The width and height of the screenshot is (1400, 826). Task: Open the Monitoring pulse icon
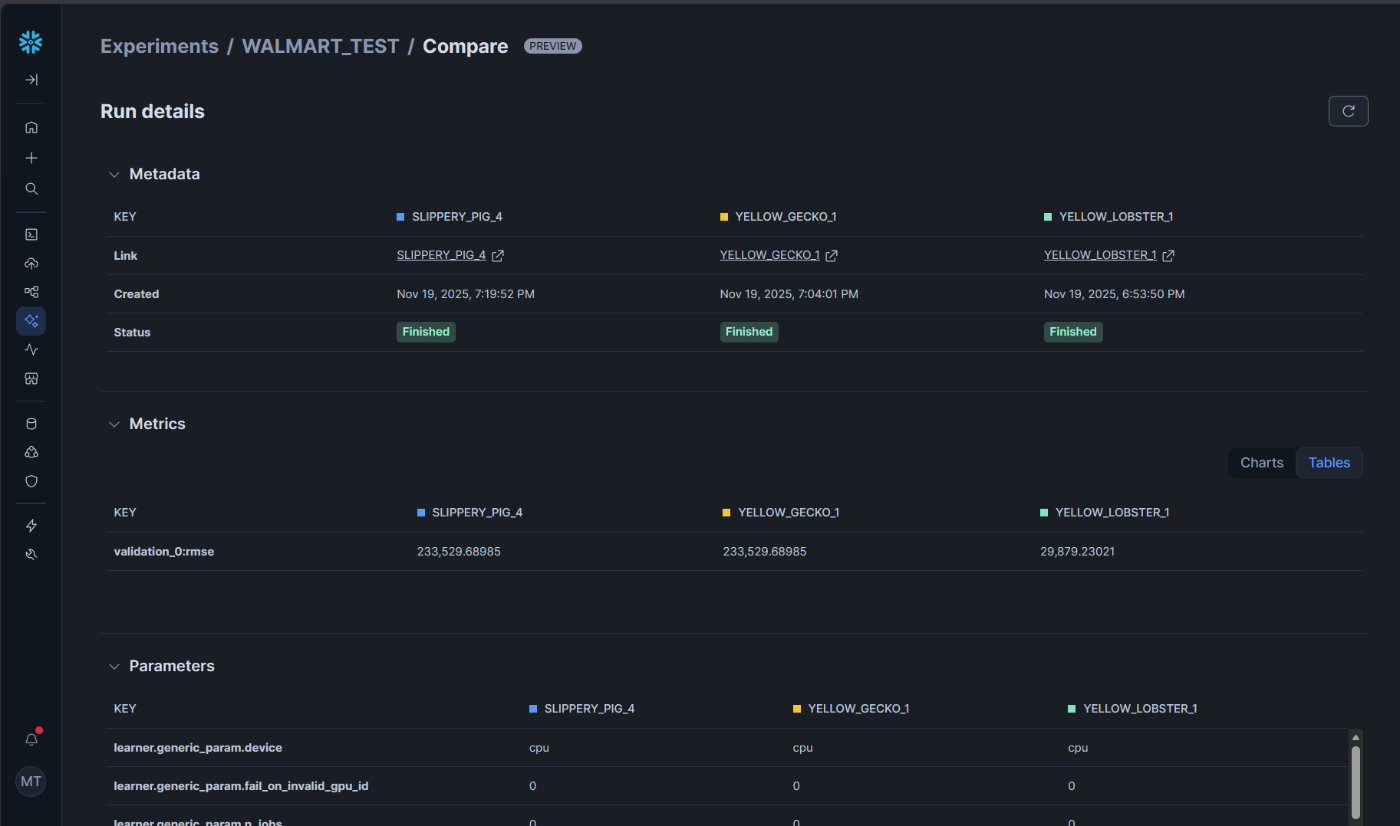31,350
